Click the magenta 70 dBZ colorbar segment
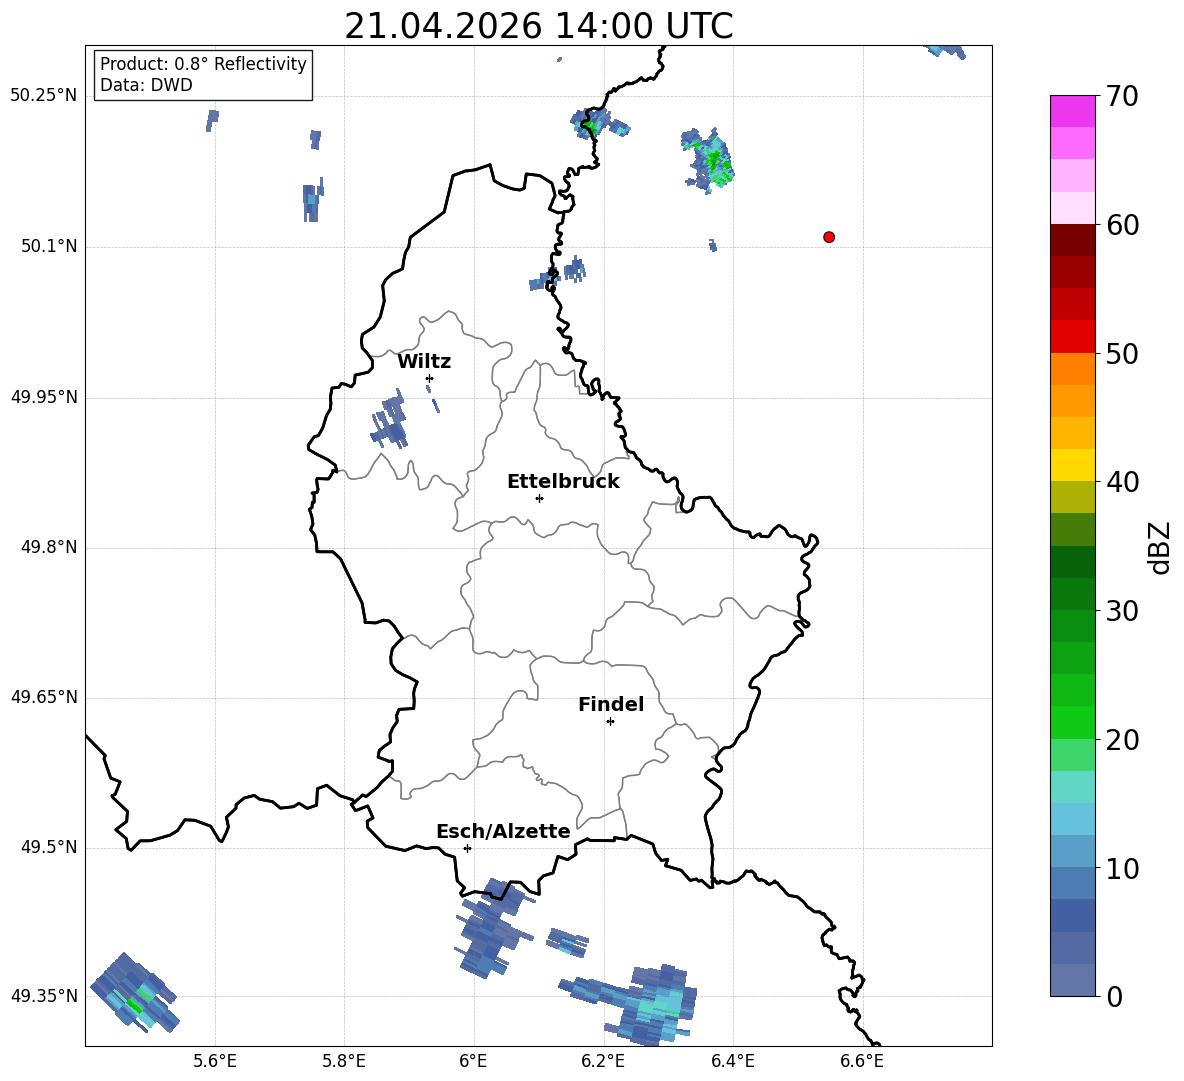1184x1081 pixels. [x=1072, y=111]
